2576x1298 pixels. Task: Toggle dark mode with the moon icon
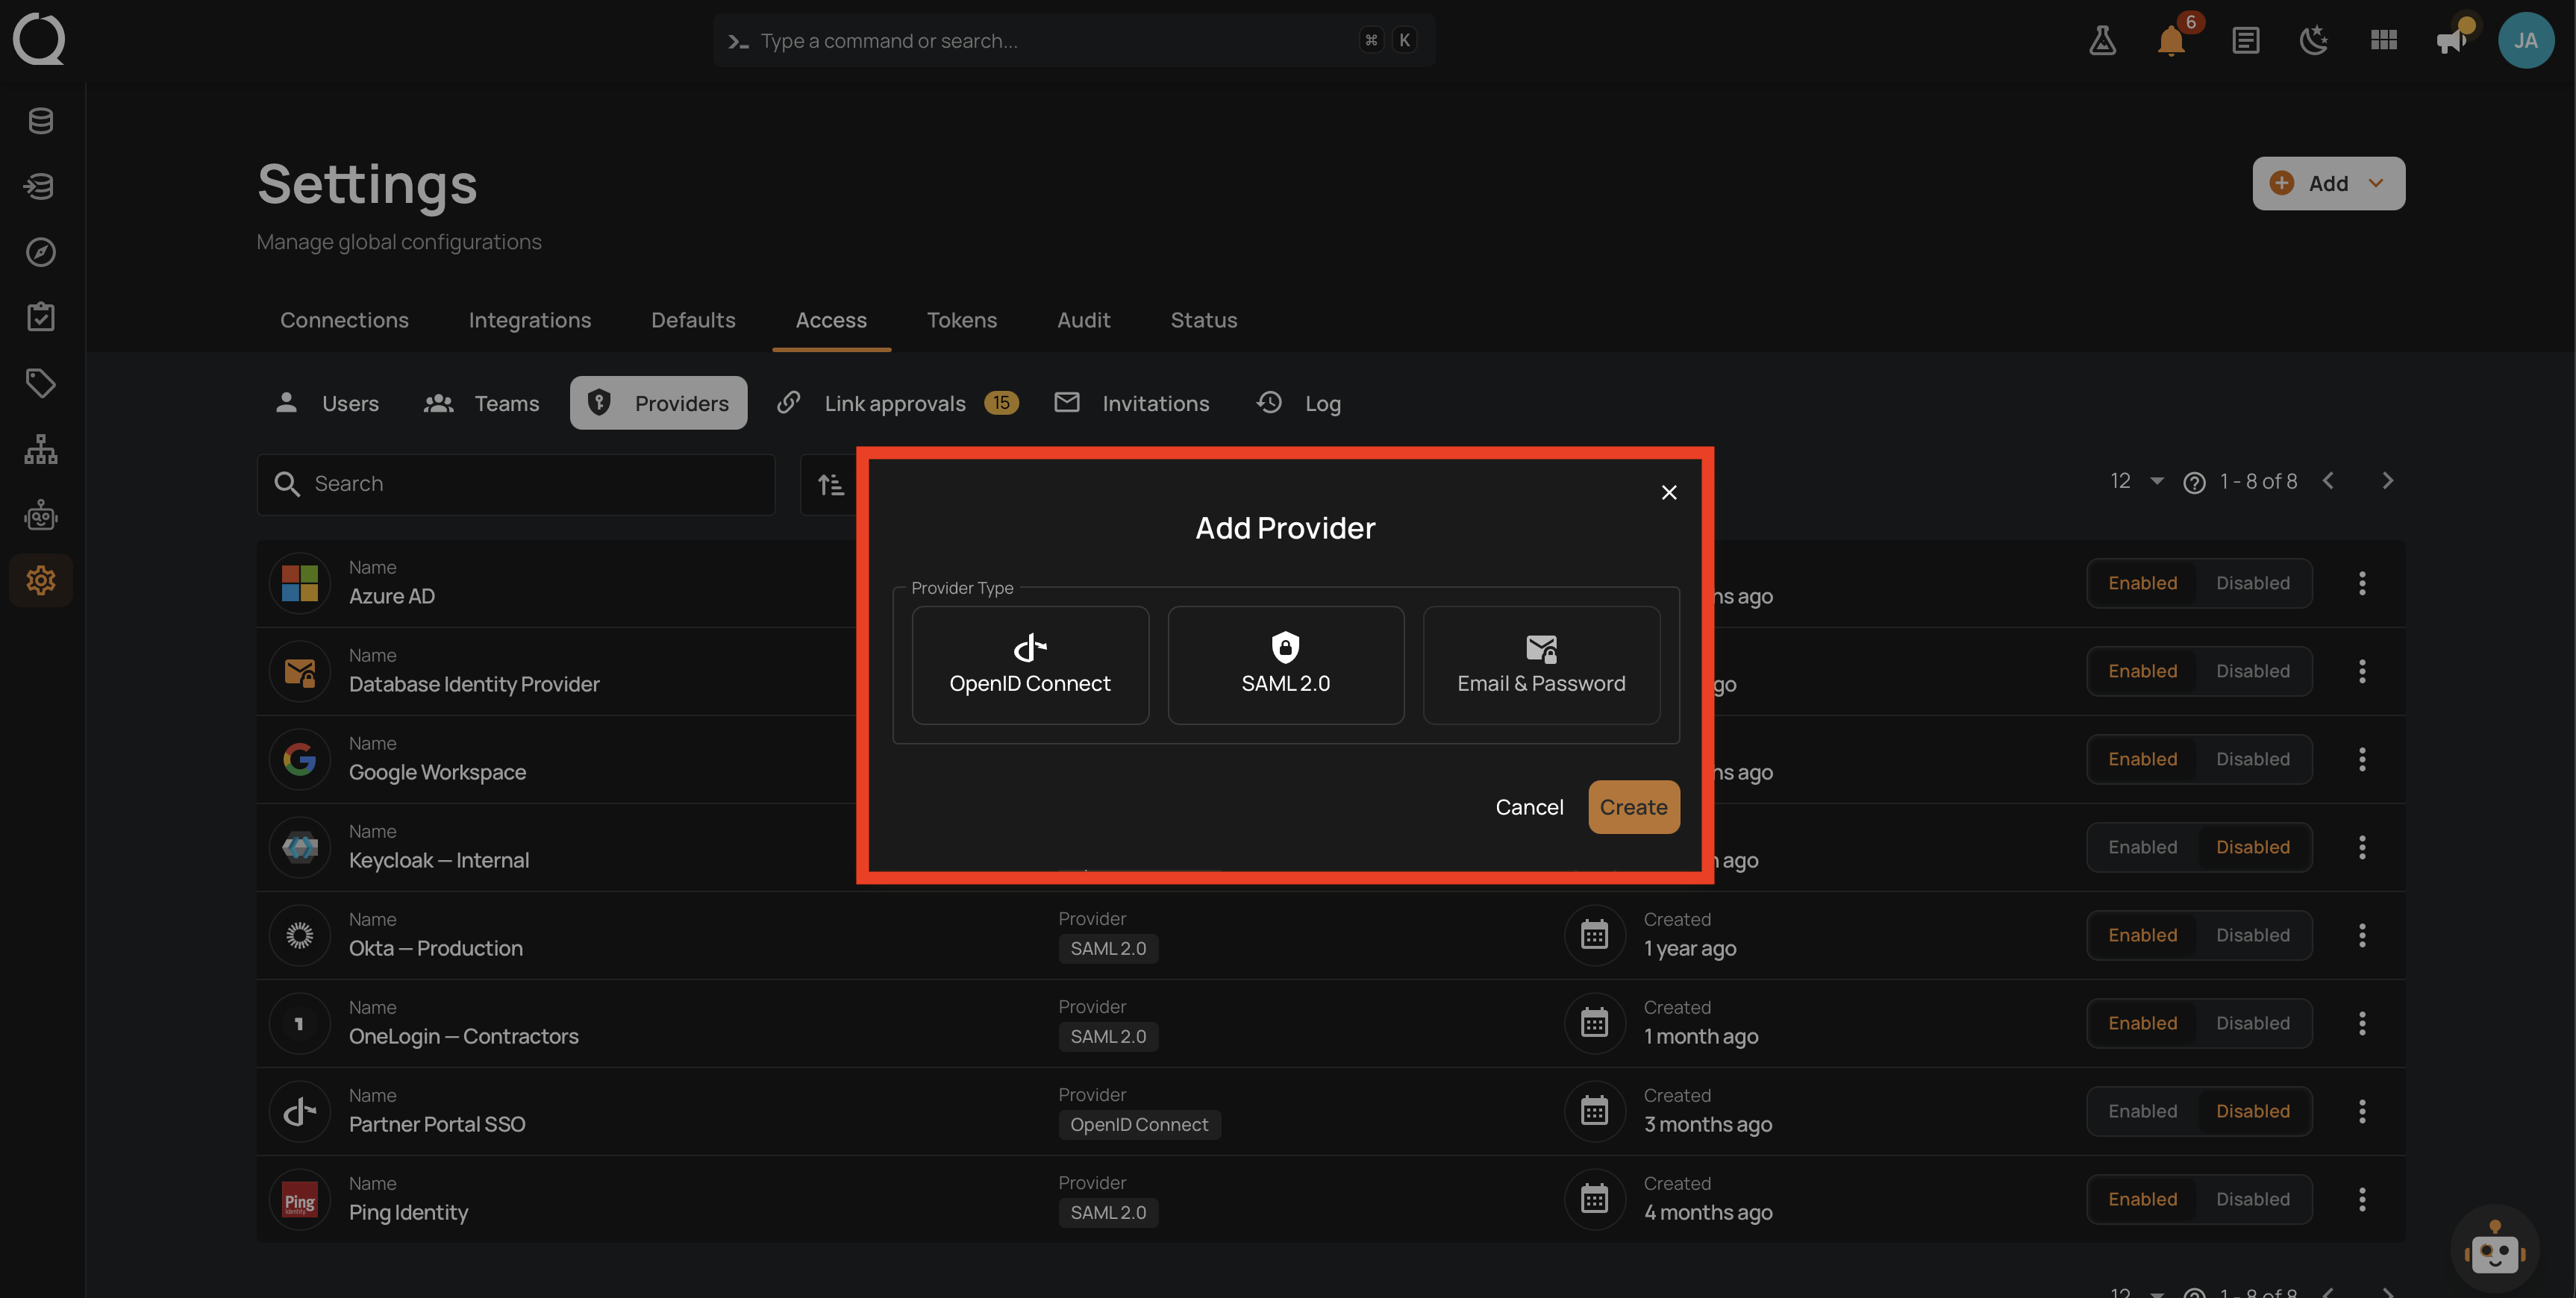2313,41
